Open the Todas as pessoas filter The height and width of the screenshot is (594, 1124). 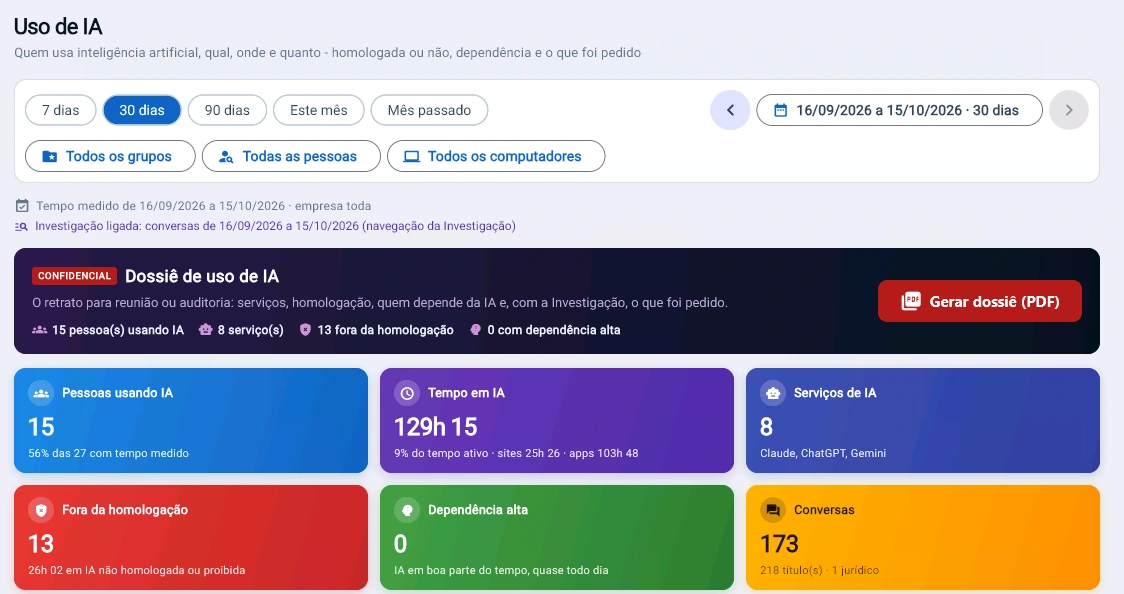click(x=291, y=156)
